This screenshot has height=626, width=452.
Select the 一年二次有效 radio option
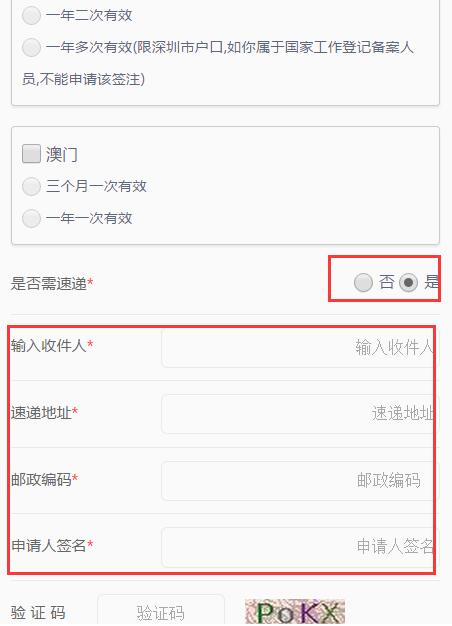coord(31,16)
